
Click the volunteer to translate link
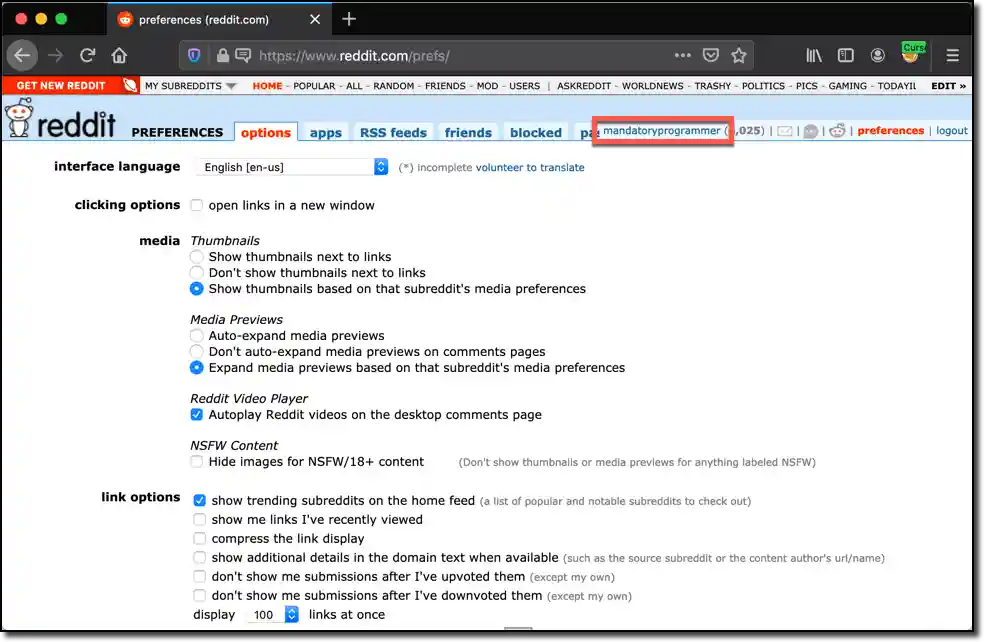(530, 168)
